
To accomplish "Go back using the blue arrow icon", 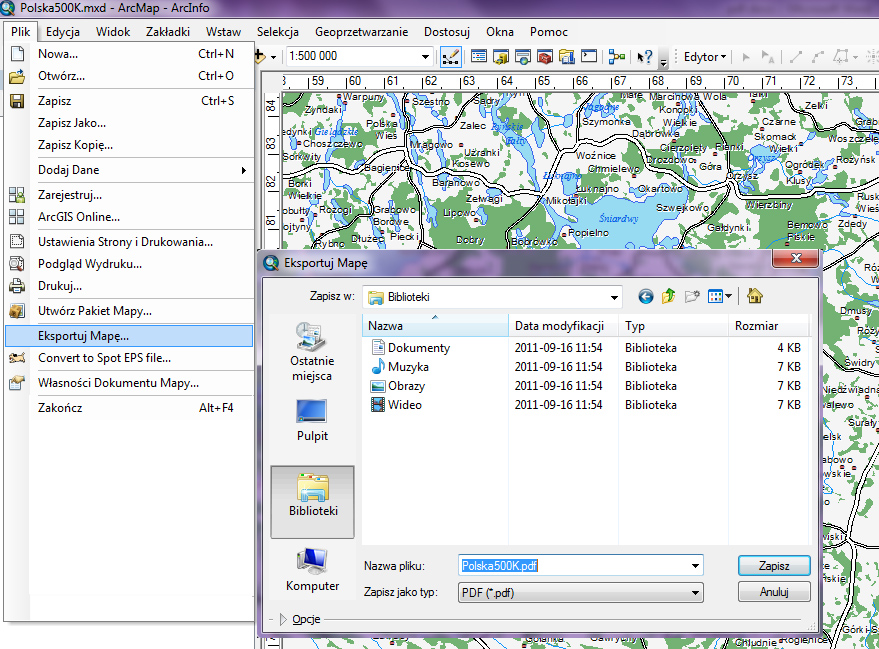I will point(646,296).
